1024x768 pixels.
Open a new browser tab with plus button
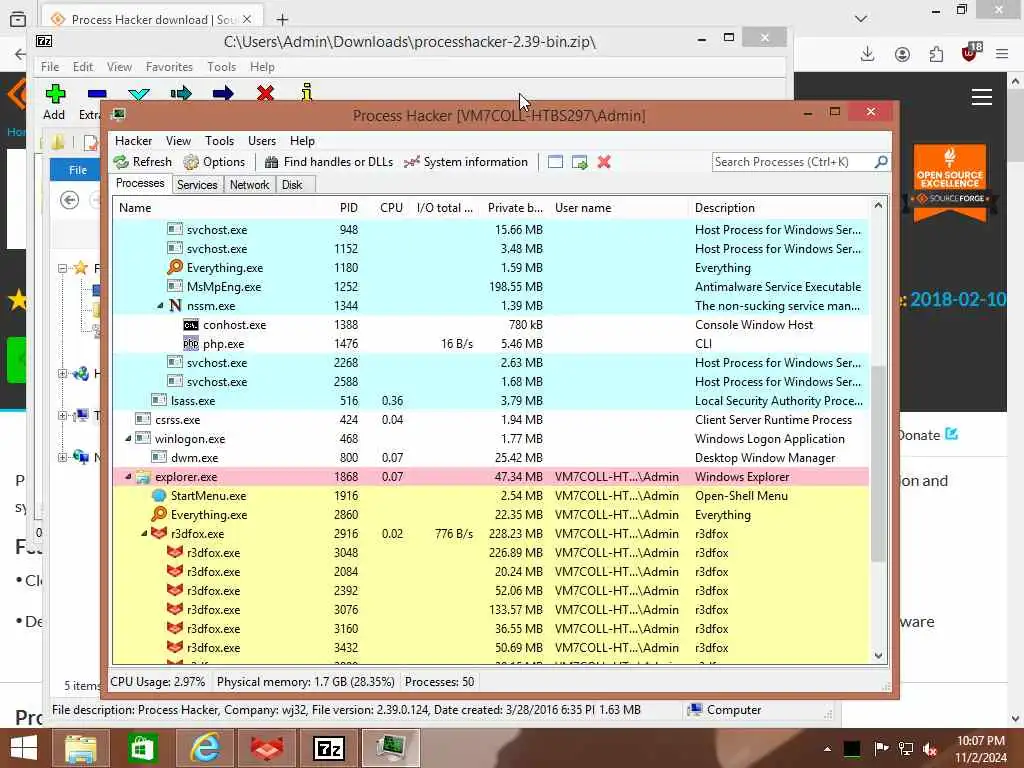[282, 20]
